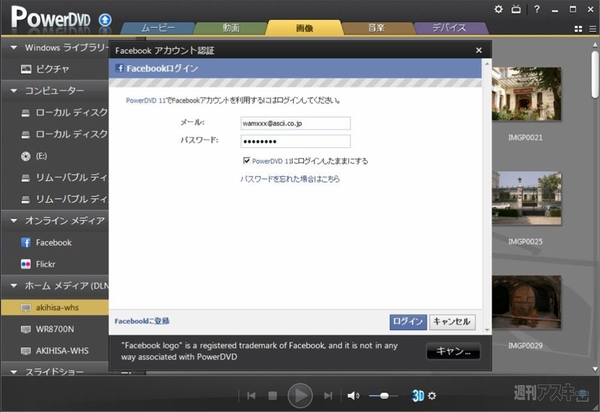Select Flickr in online media
600x412 pixels.
54,264
